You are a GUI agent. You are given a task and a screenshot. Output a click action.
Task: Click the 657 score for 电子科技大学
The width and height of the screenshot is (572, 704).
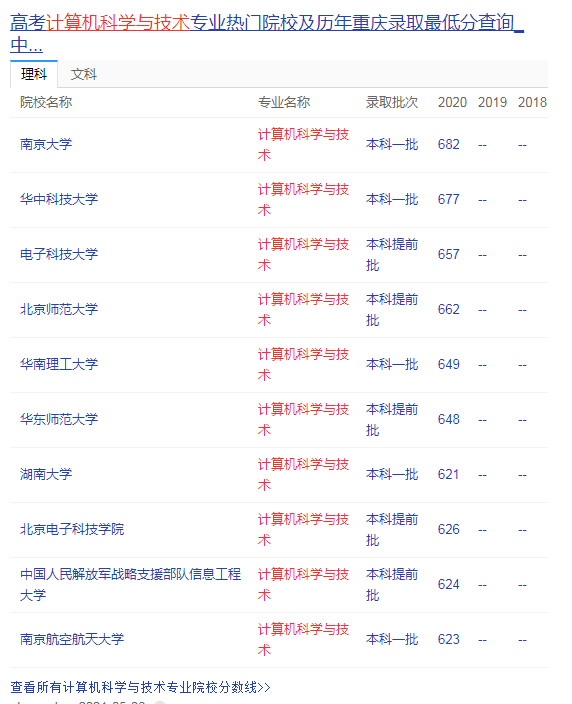click(x=449, y=255)
